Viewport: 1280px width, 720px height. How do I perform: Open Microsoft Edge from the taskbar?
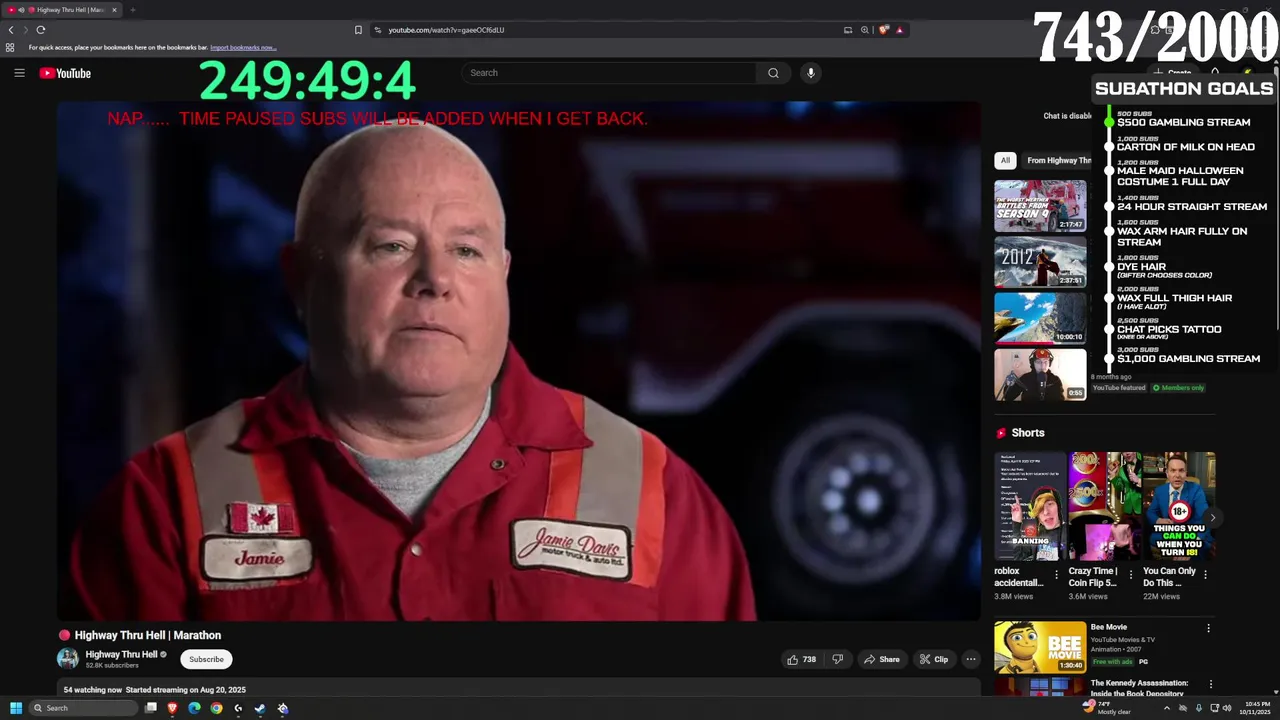[194, 708]
